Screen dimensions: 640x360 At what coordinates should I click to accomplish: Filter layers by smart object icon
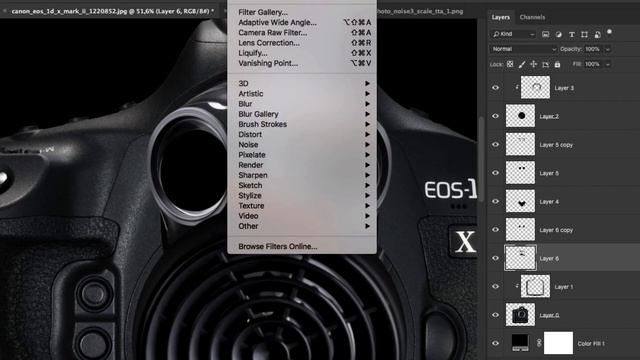click(x=598, y=34)
